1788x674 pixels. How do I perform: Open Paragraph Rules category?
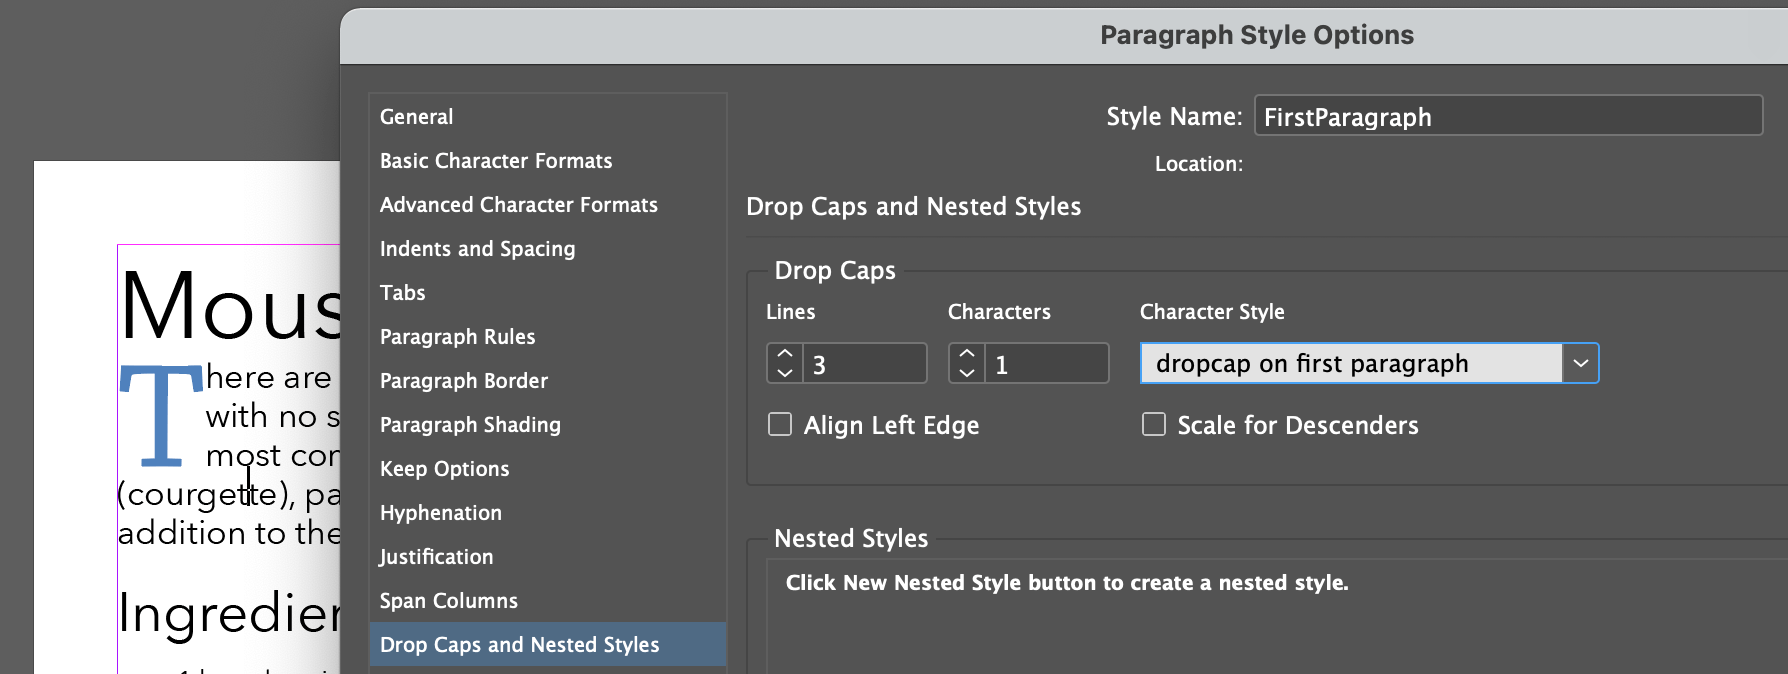click(x=547, y=337)
